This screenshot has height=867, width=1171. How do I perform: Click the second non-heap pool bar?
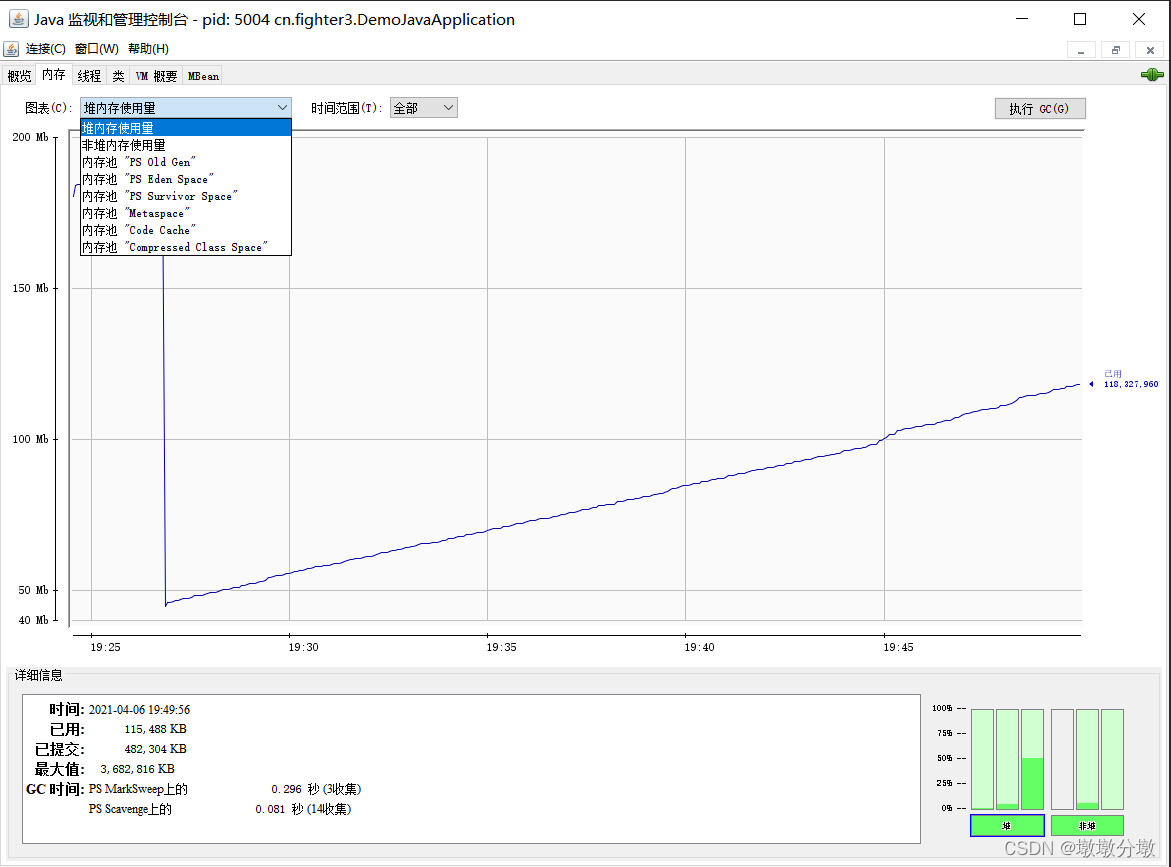(1087, 759)
